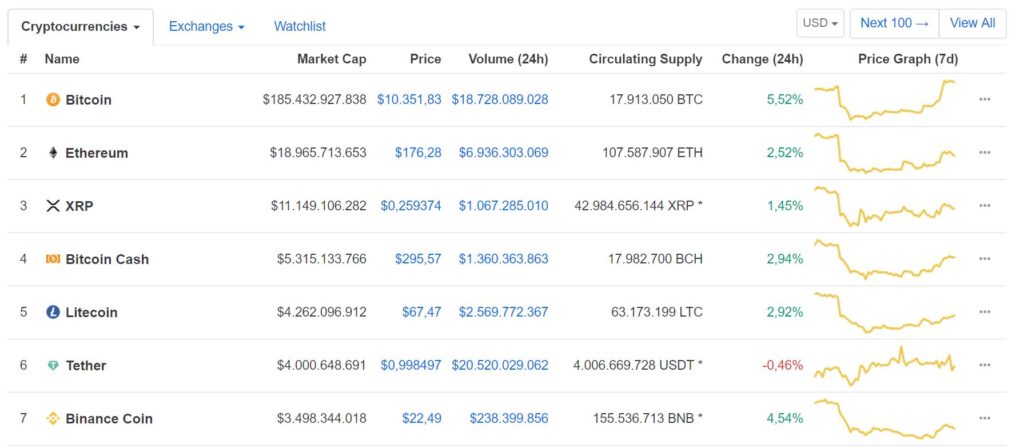The height and width of the screenshot is (448, 1024).
Task: Click the Bitcoin Cash logo icon
Action: tap(53, 259)
